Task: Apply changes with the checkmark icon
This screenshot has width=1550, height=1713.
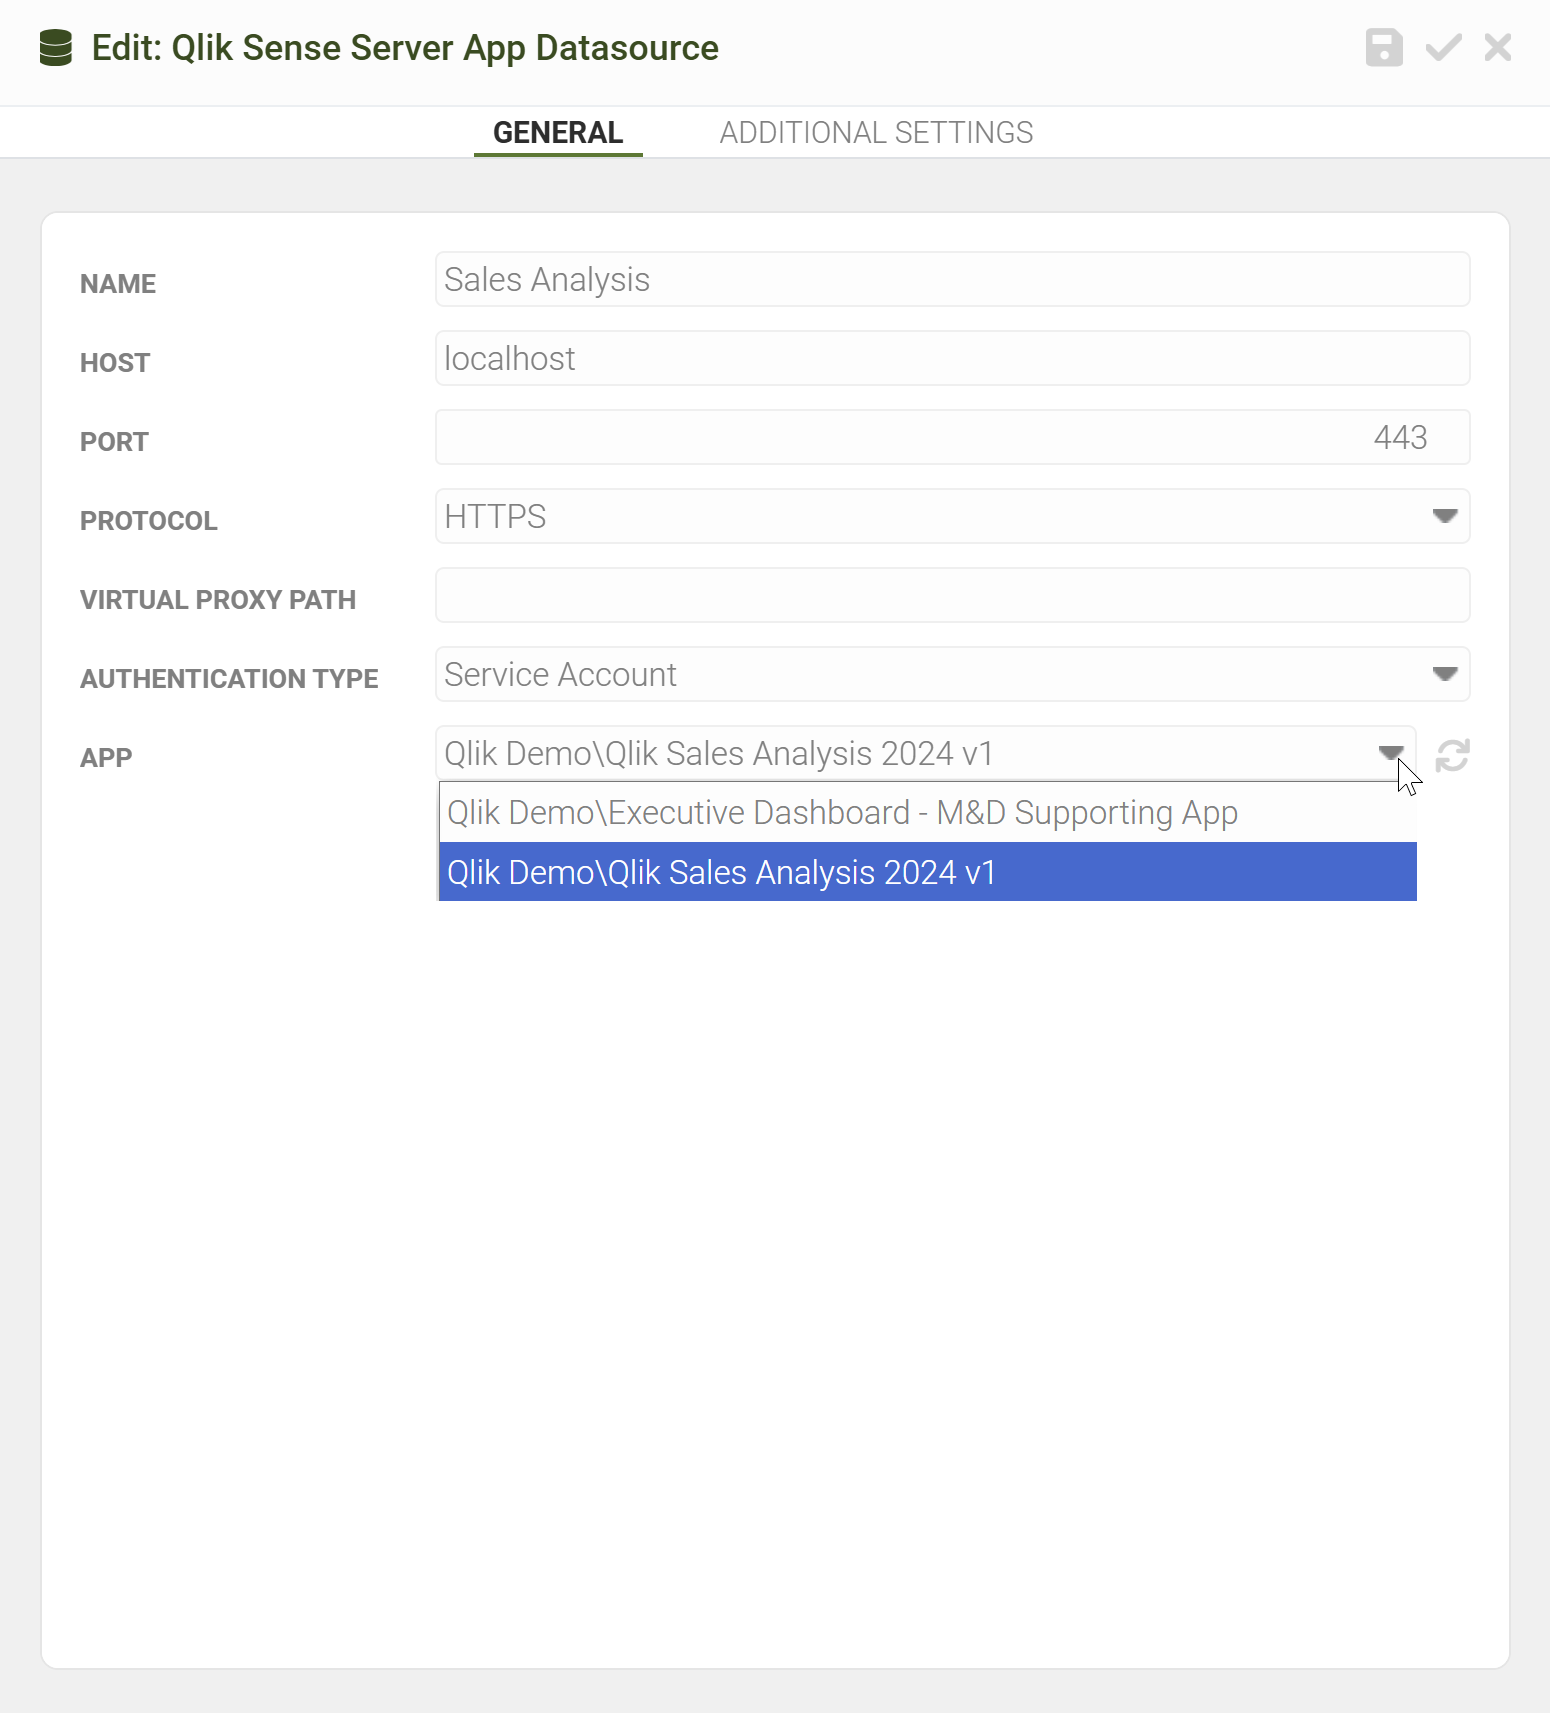Action: 1443,48
